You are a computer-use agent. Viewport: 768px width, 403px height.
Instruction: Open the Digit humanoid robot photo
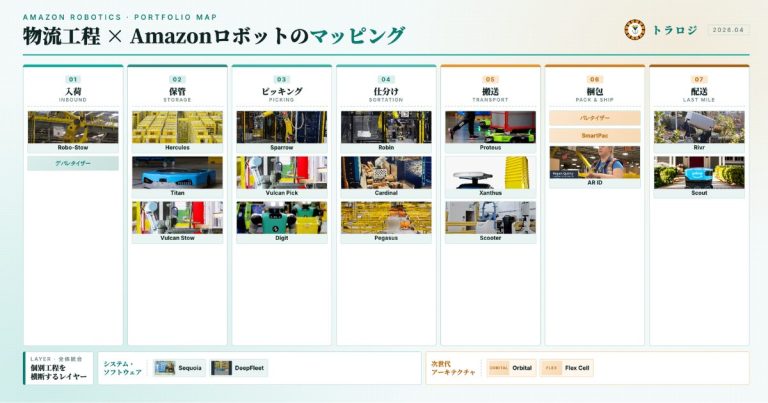click(x=282, y=217)
